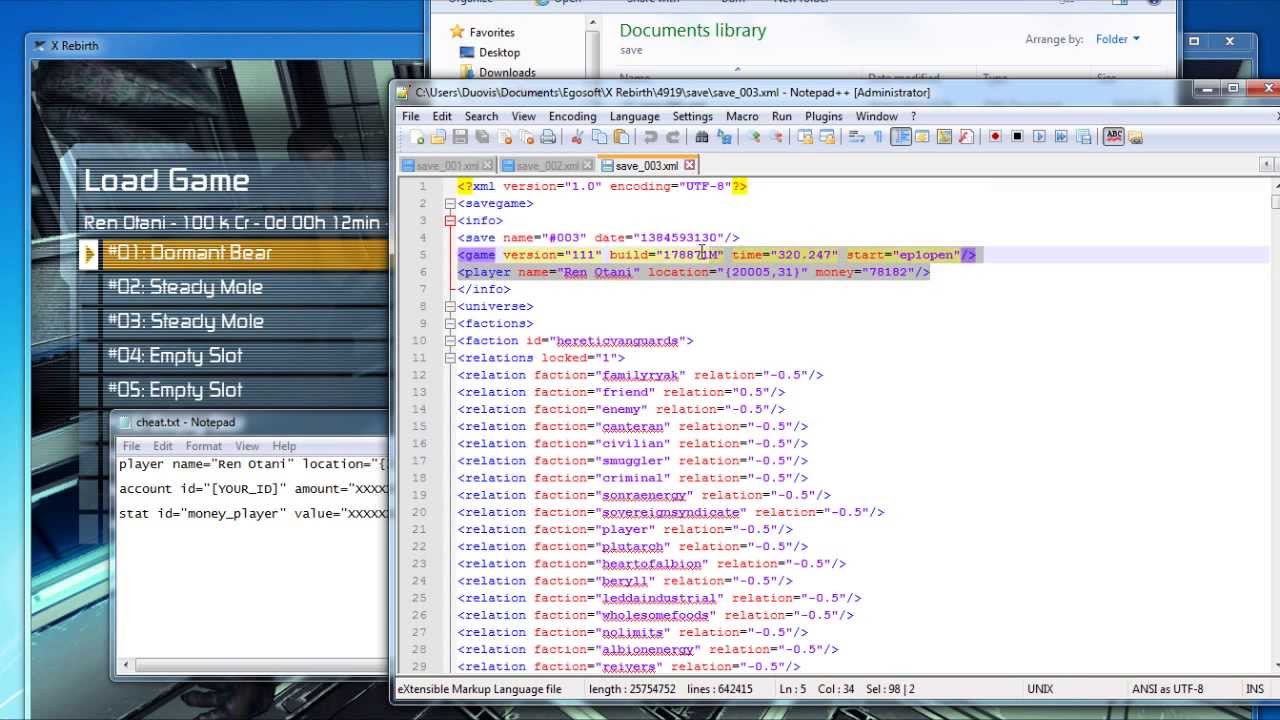
Task: Collapse the info fold on line 3
Action: 450,220
